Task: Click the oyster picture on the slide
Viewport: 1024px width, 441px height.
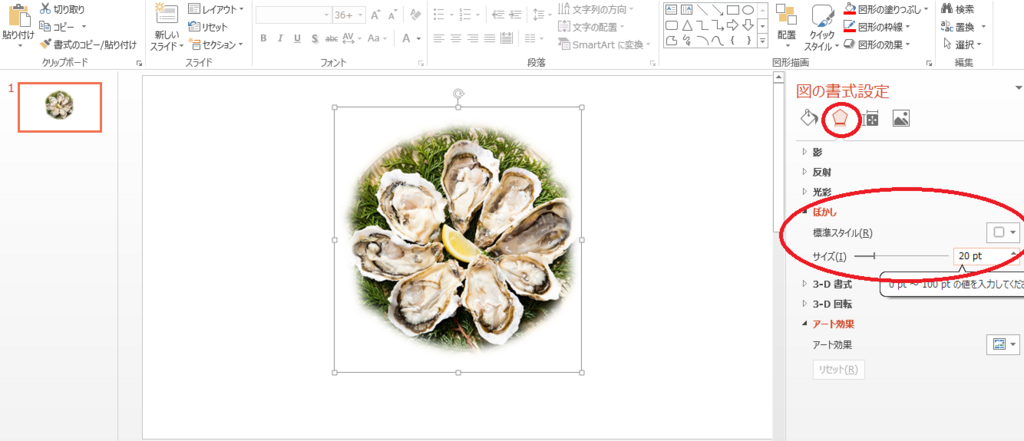Action: (x=458, y=239)
